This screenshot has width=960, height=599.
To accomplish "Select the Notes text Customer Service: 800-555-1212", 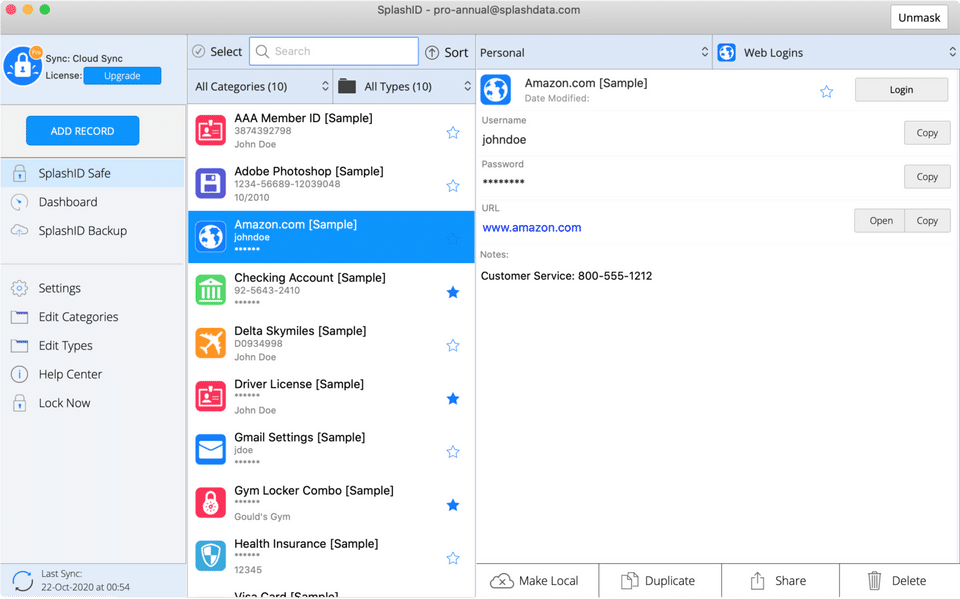I will pyautogui.click(x=566, y=276).
